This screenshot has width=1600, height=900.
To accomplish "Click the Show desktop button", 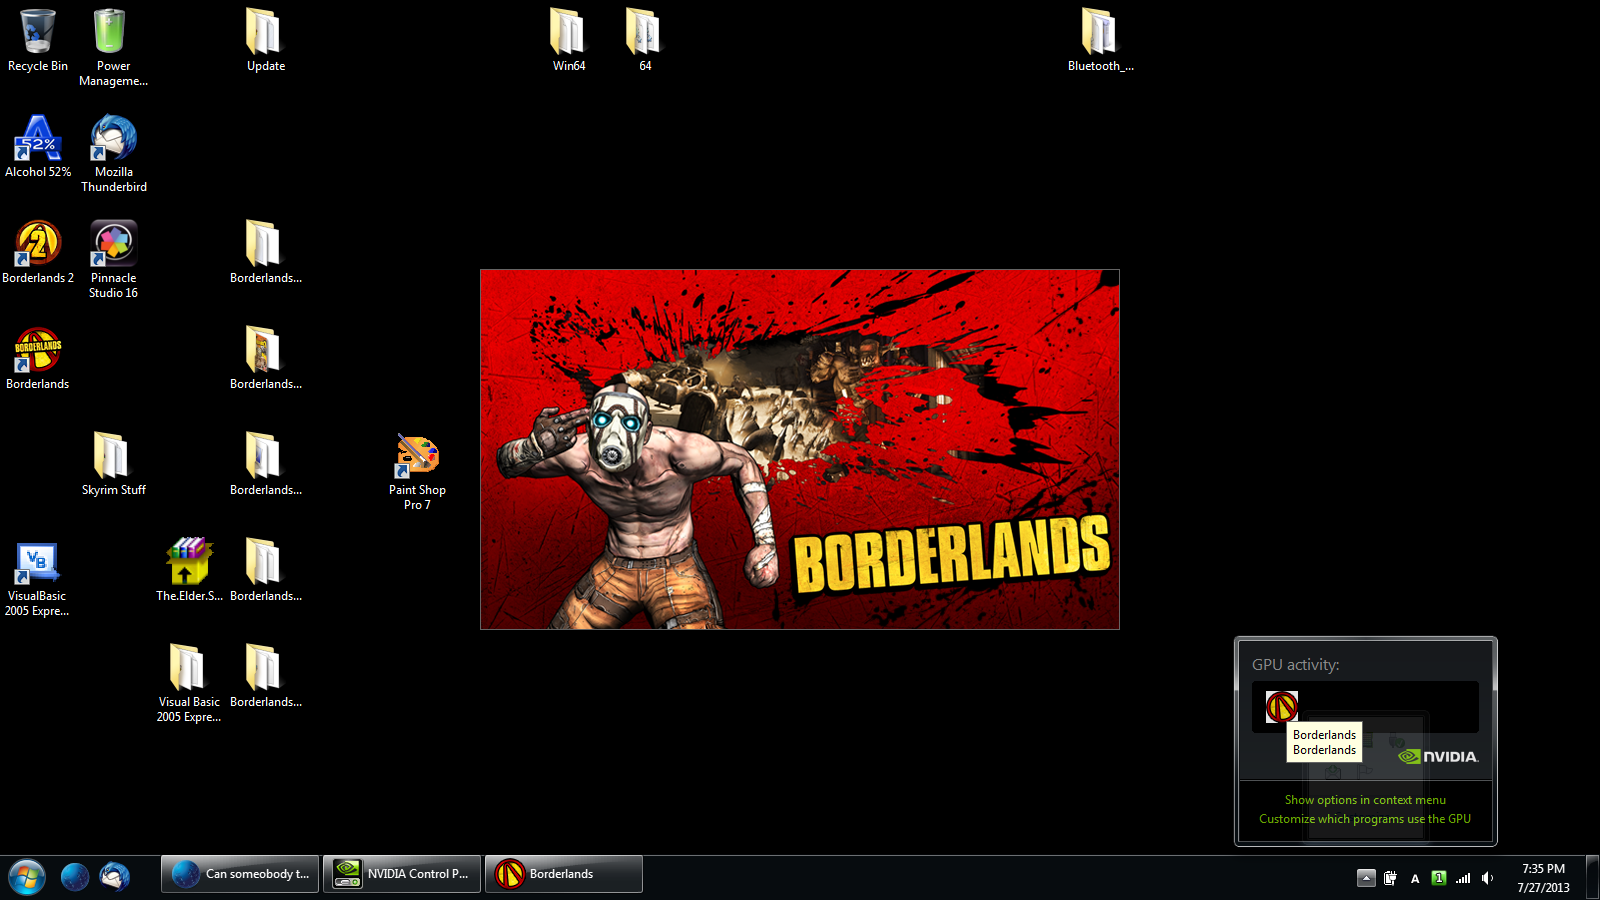I will [x=1592, y=877].
